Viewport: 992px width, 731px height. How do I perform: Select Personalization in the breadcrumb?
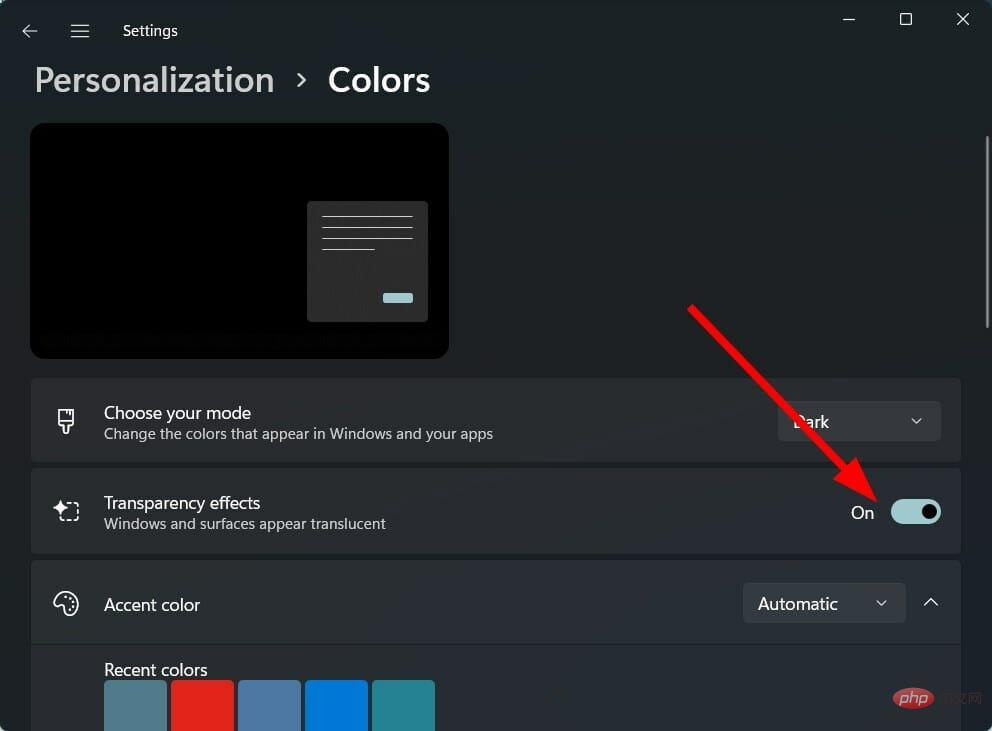153,80
